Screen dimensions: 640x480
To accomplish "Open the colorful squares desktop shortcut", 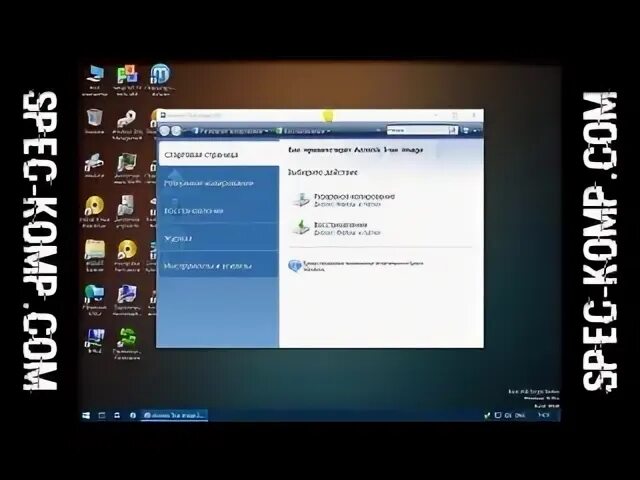I will (x=127, y=80).
